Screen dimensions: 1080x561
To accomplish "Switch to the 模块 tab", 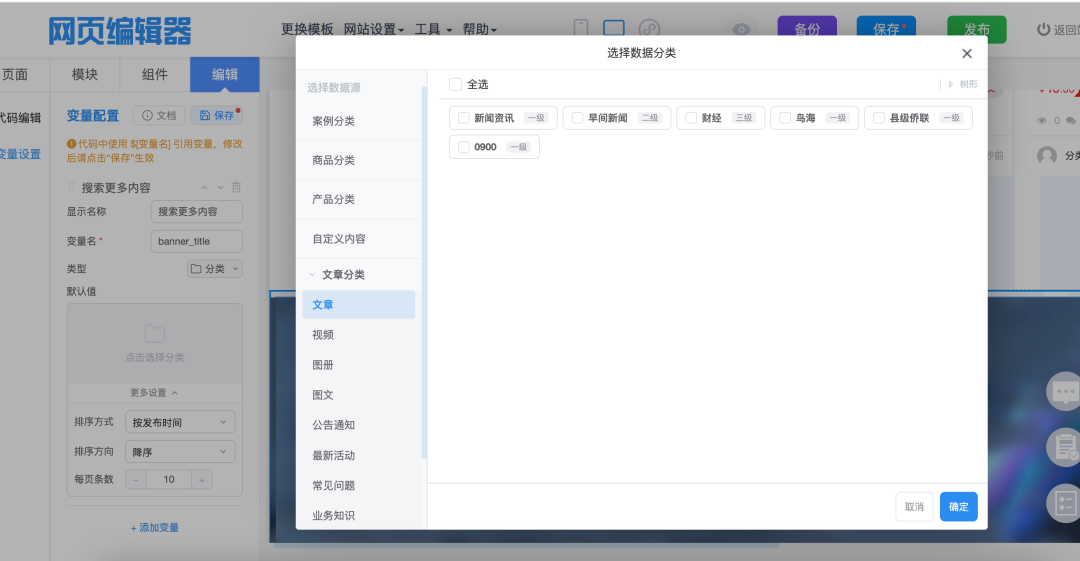I will point(85,74).
